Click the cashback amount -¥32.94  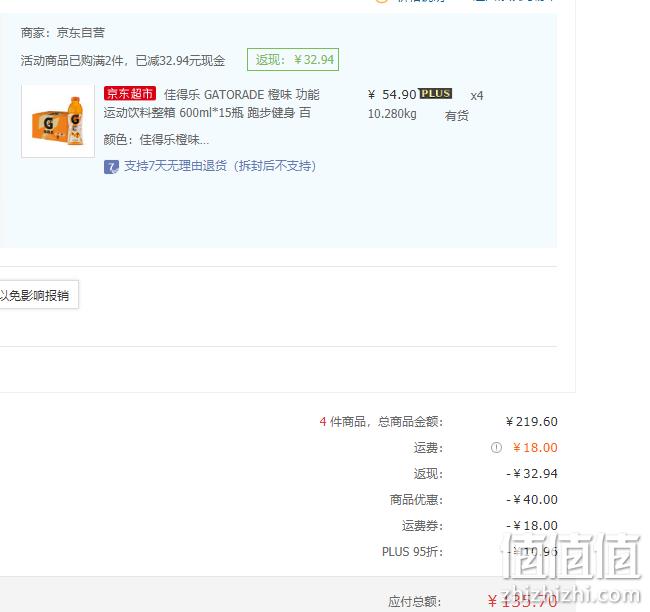click(532, 474)
